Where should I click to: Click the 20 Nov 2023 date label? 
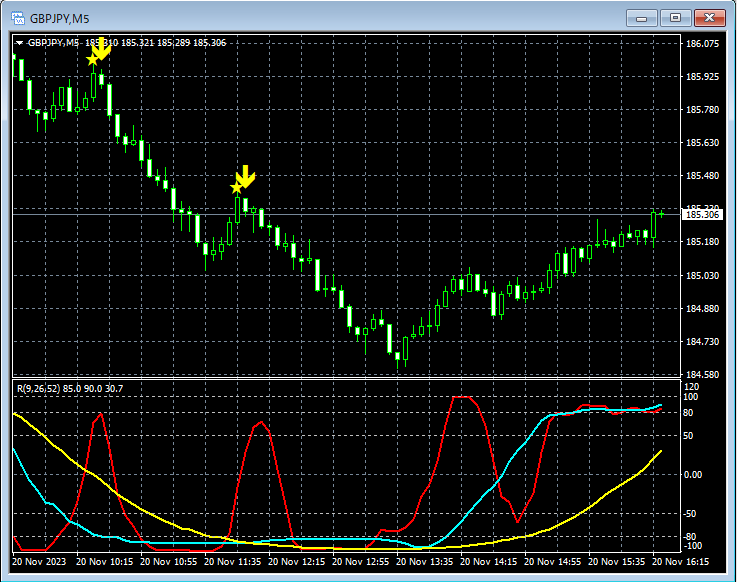[x=39, y=561]
